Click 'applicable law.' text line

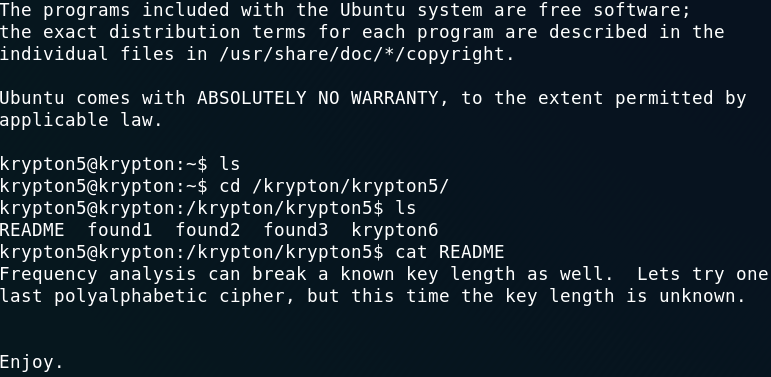point(81,120)
